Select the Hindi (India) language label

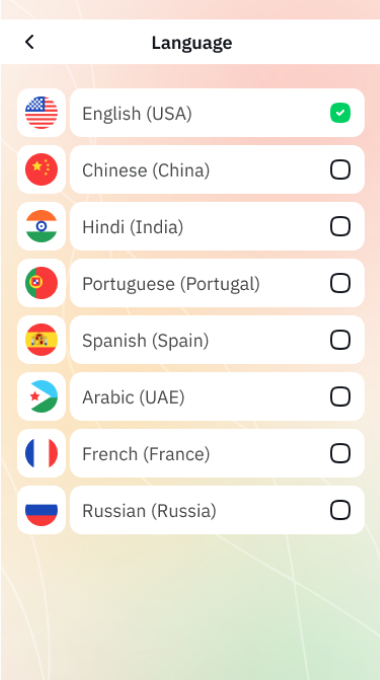(133, 227)
